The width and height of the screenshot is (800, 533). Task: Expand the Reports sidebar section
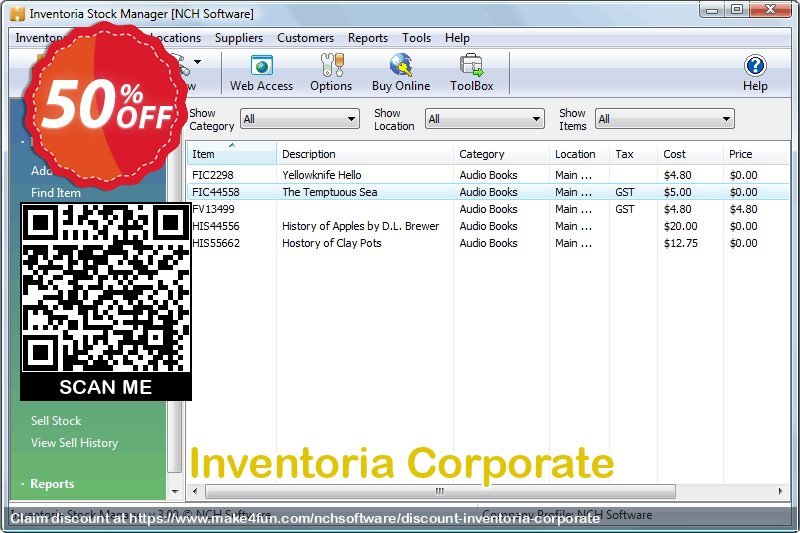(52, 484)
